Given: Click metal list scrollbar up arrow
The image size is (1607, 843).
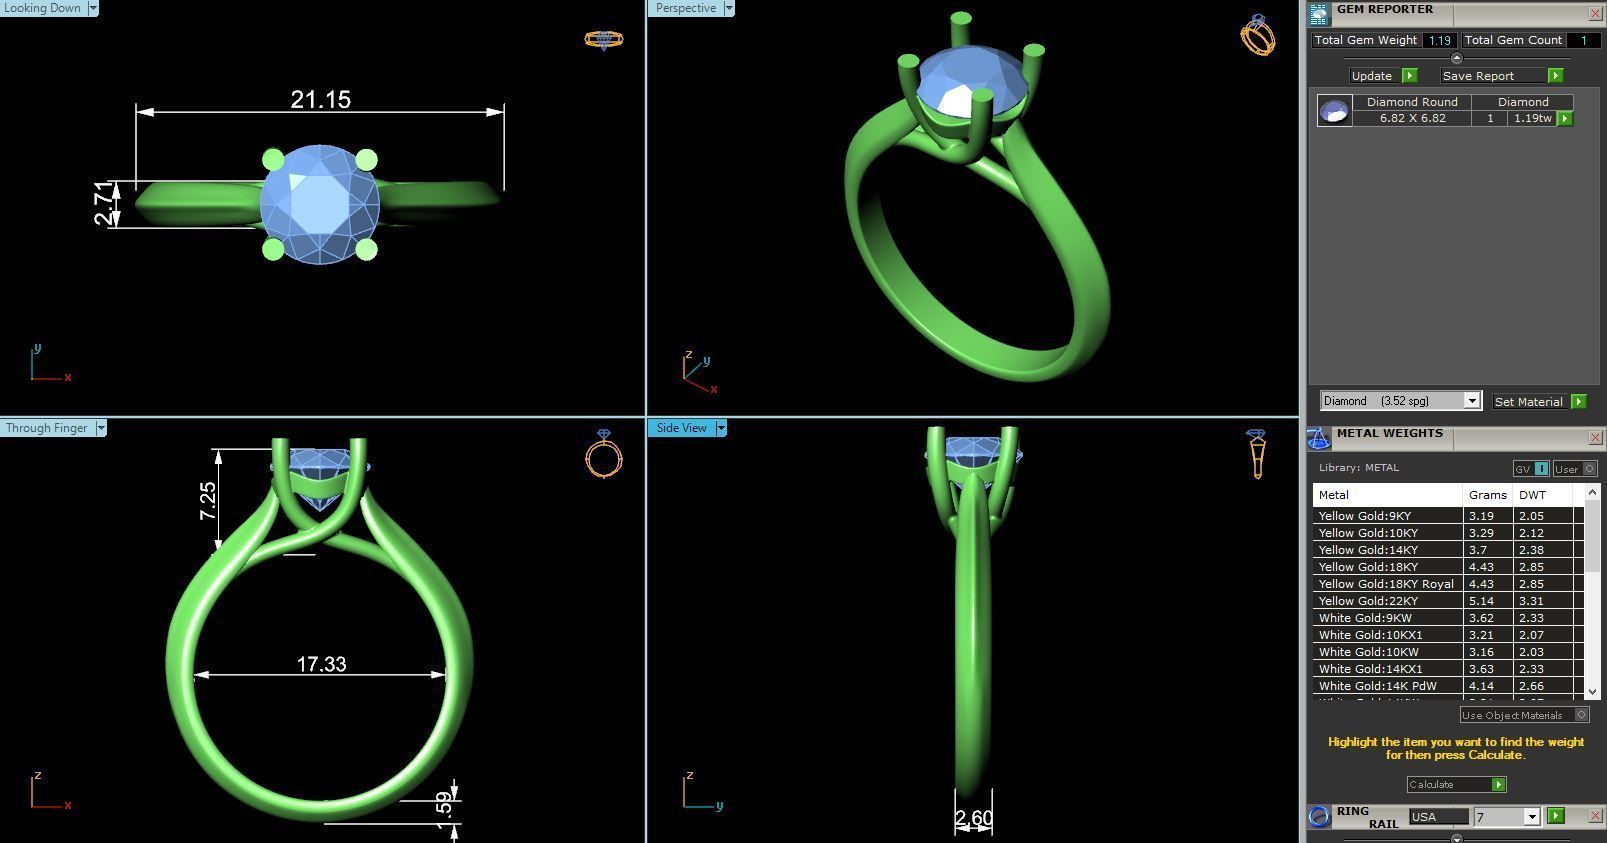Looking at the screenshot, I should 1592,493.
